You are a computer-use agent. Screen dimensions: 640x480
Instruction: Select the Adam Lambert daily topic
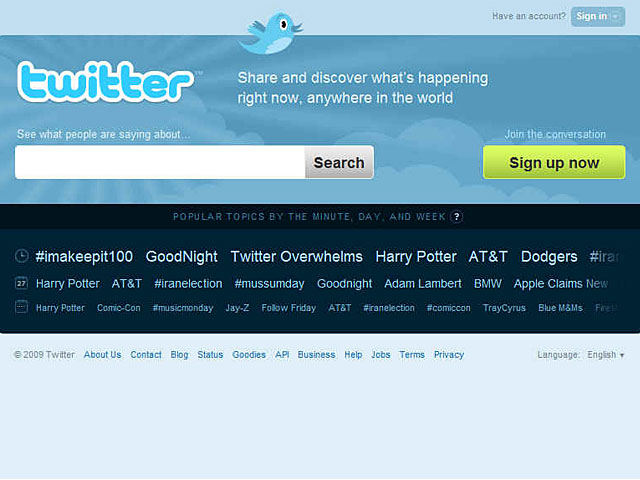click(x=423, y=283)
